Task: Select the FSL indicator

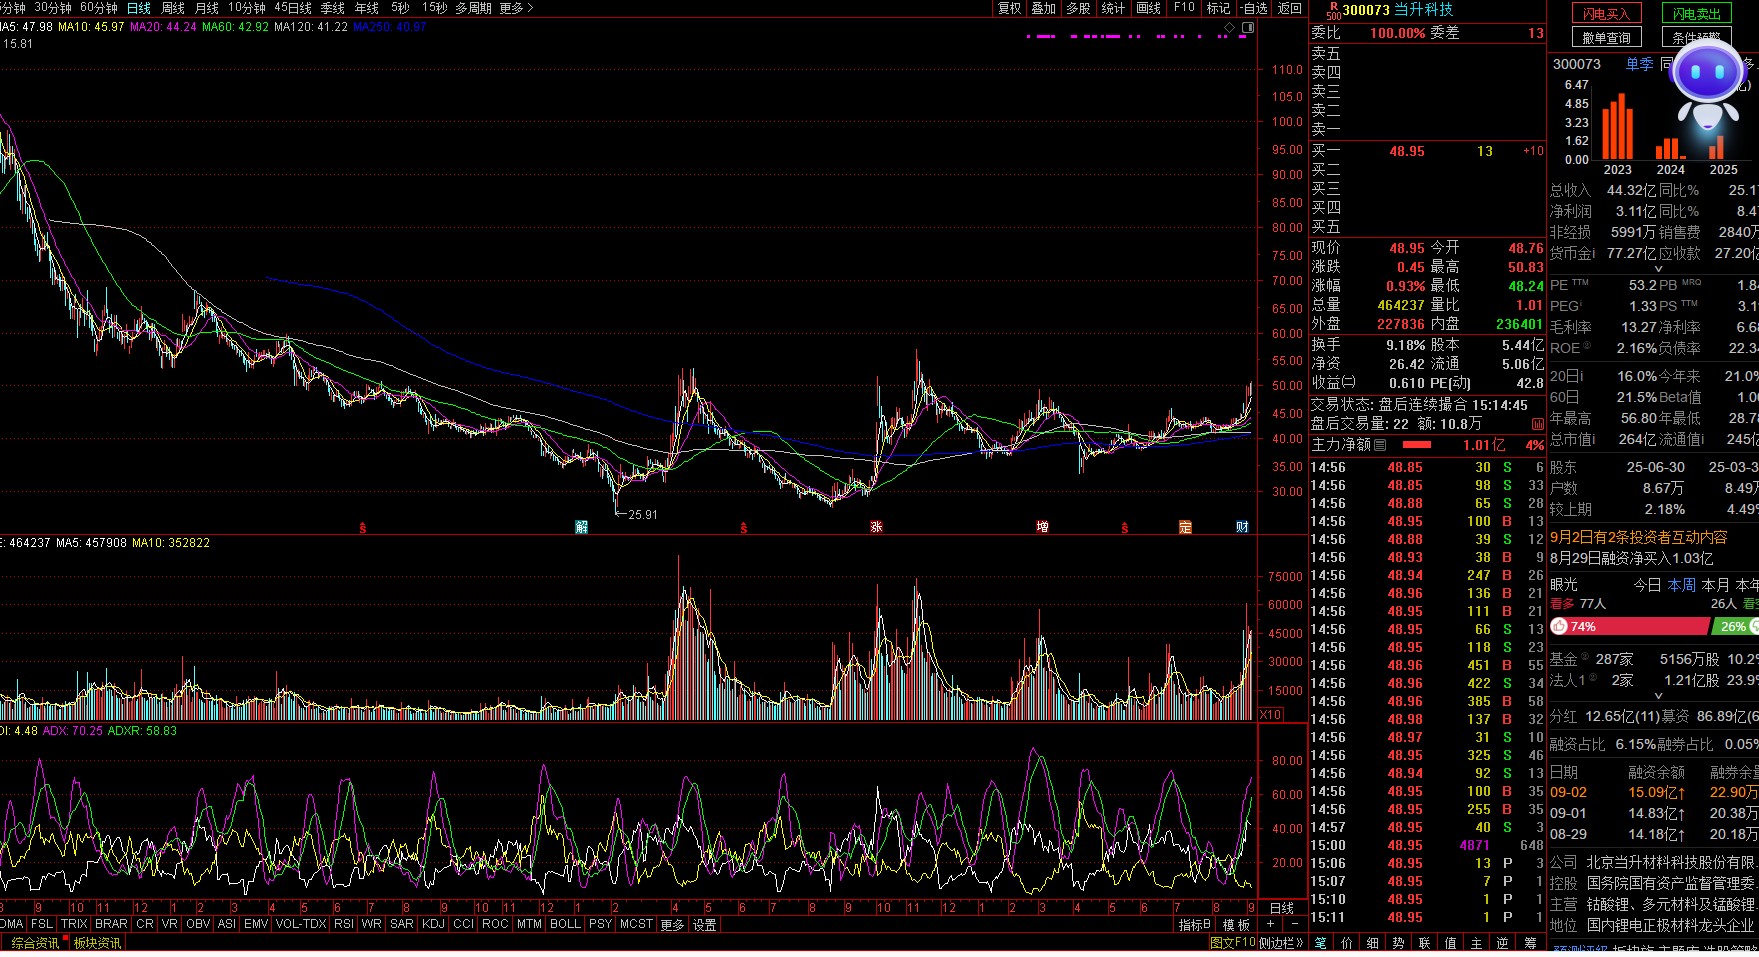Action: (x=42, y=924)
